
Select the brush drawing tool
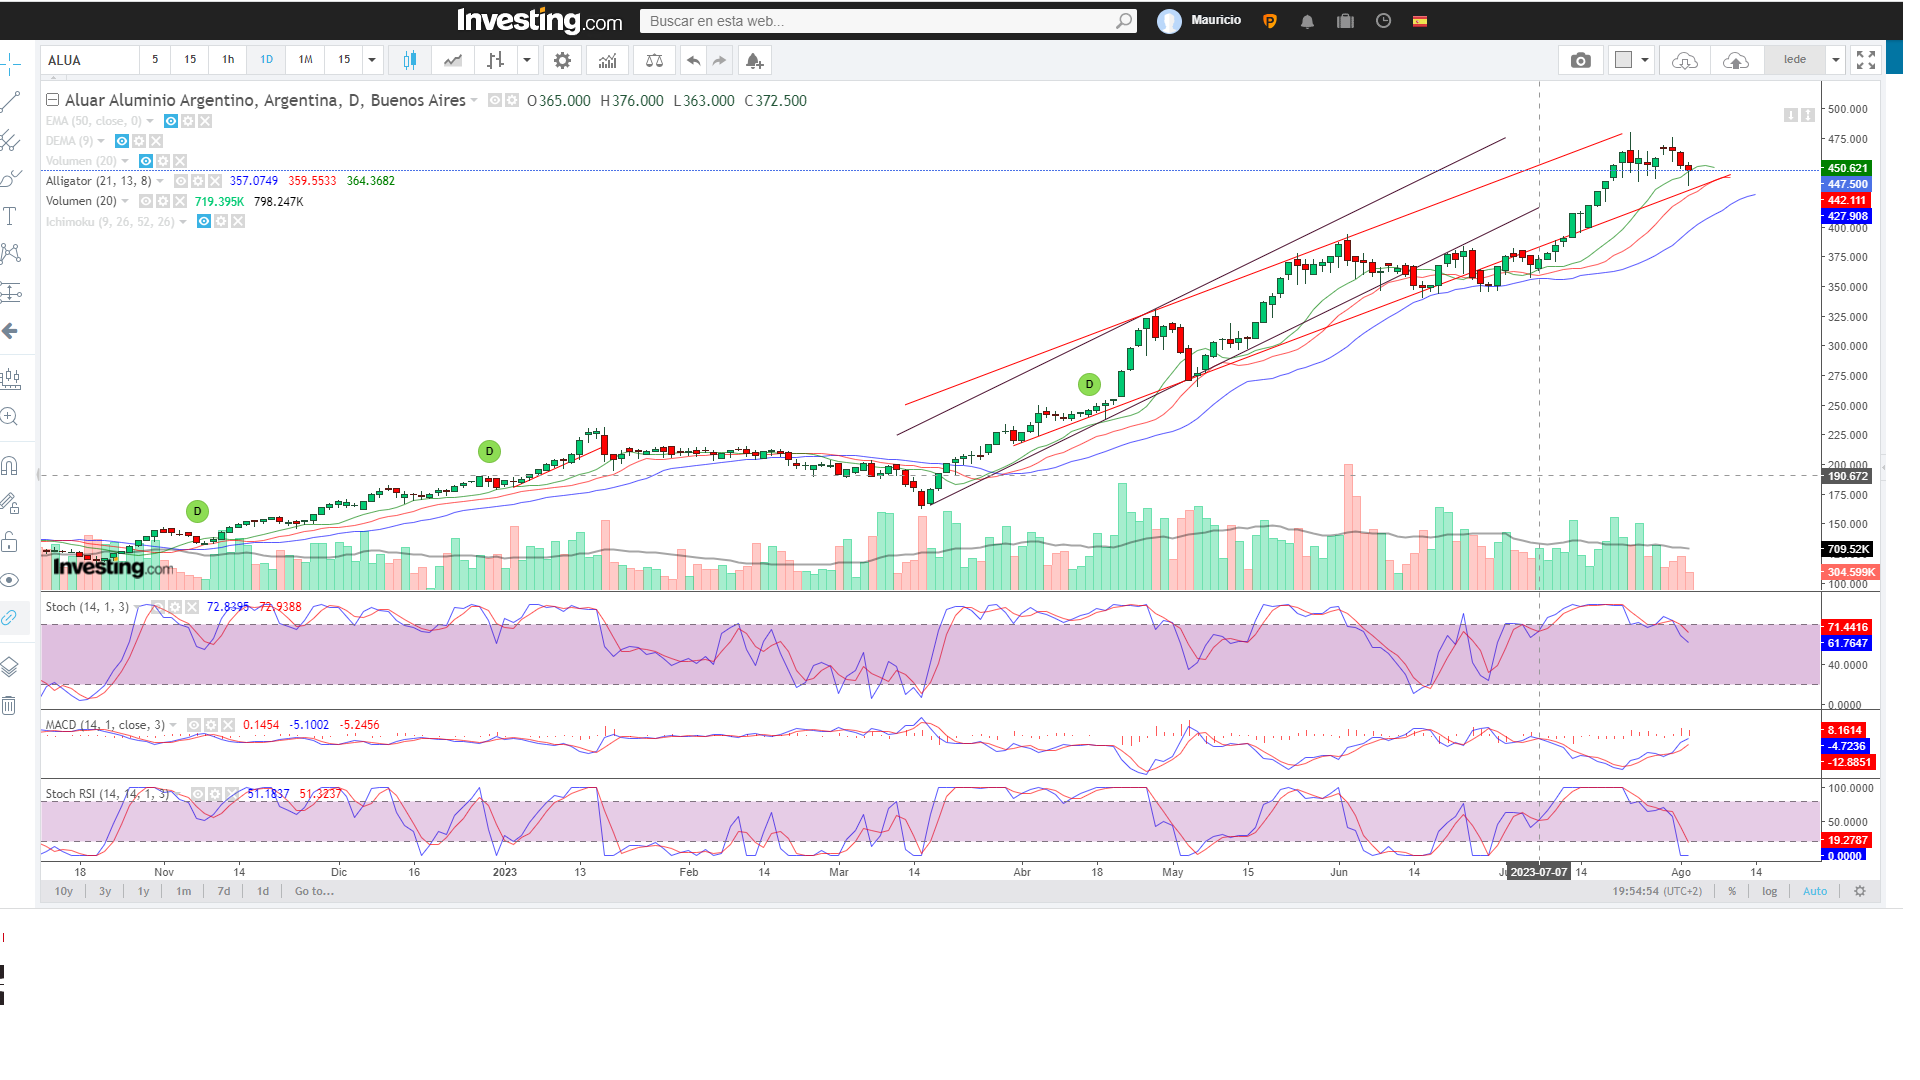pos(10,178)
